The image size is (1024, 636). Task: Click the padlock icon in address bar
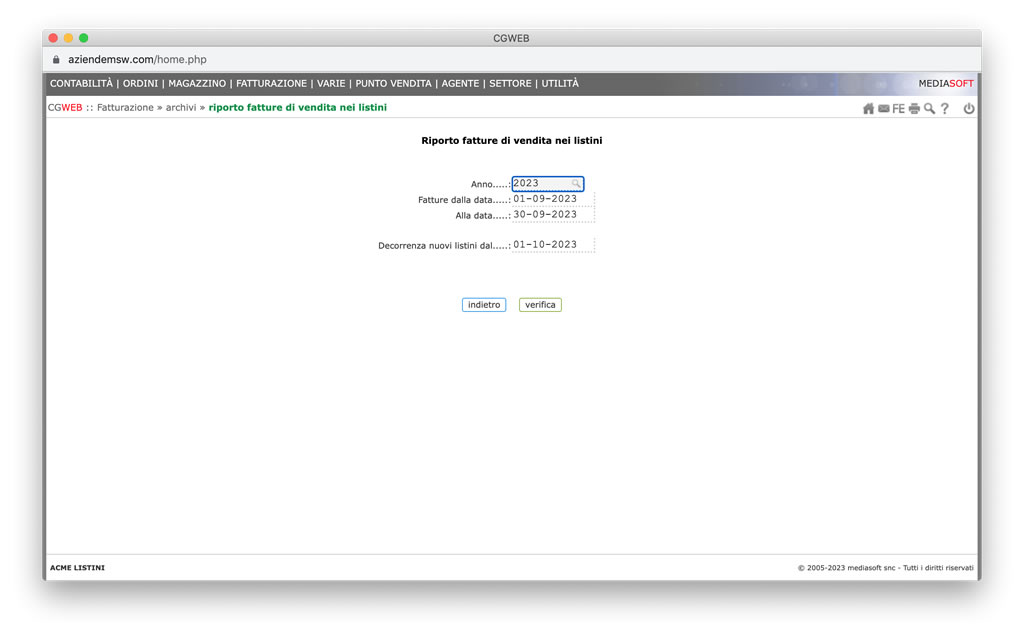[56, 59]
